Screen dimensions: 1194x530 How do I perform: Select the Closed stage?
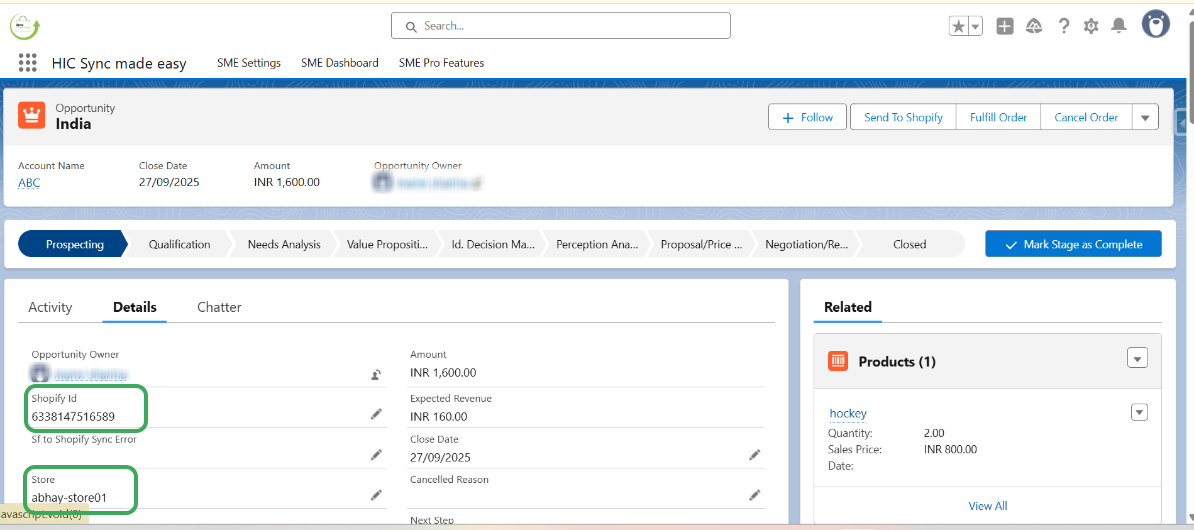coord(910,244)
